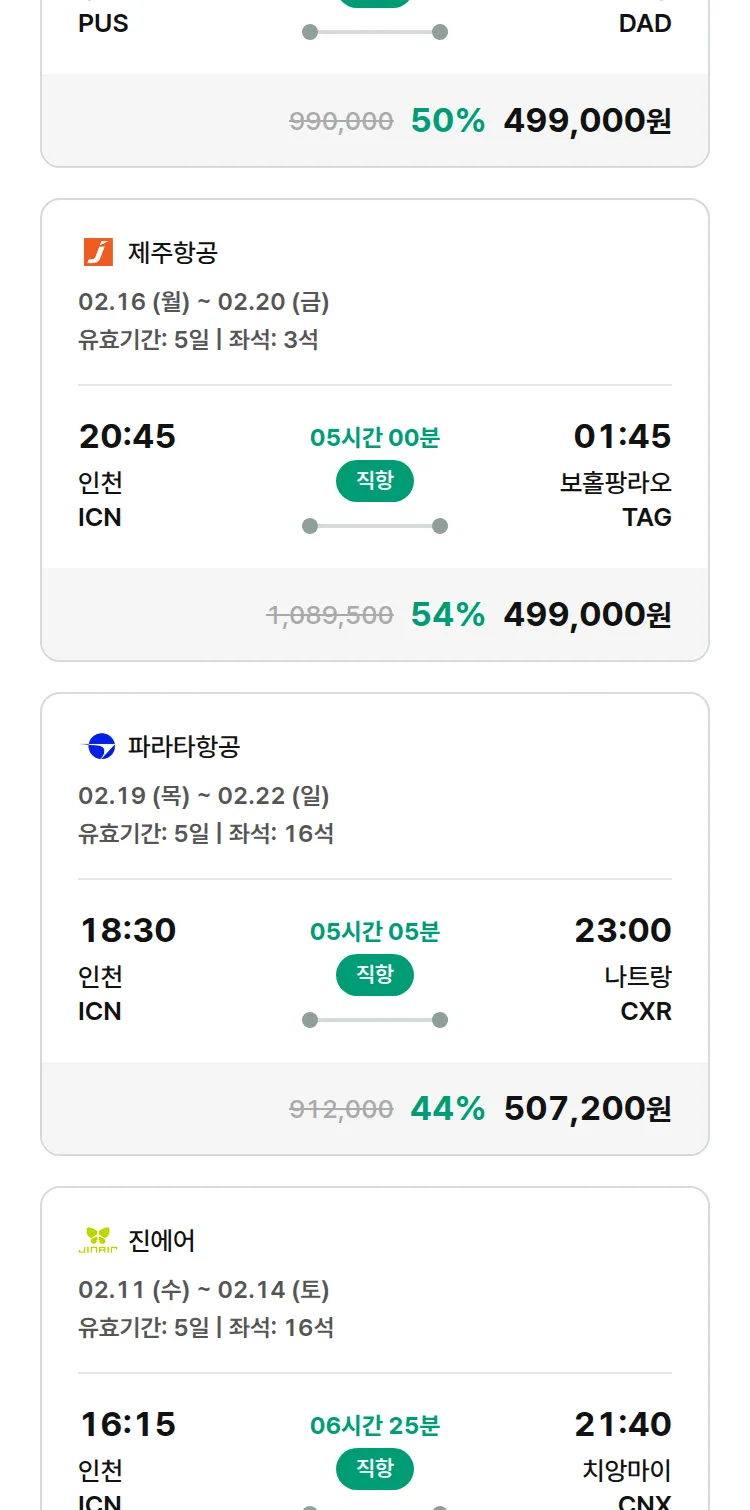The height and width of the screenshot is (1510, 750).
Task: Click the 44% discount label
Action: pyautogui.click(x=447, y=1108)
